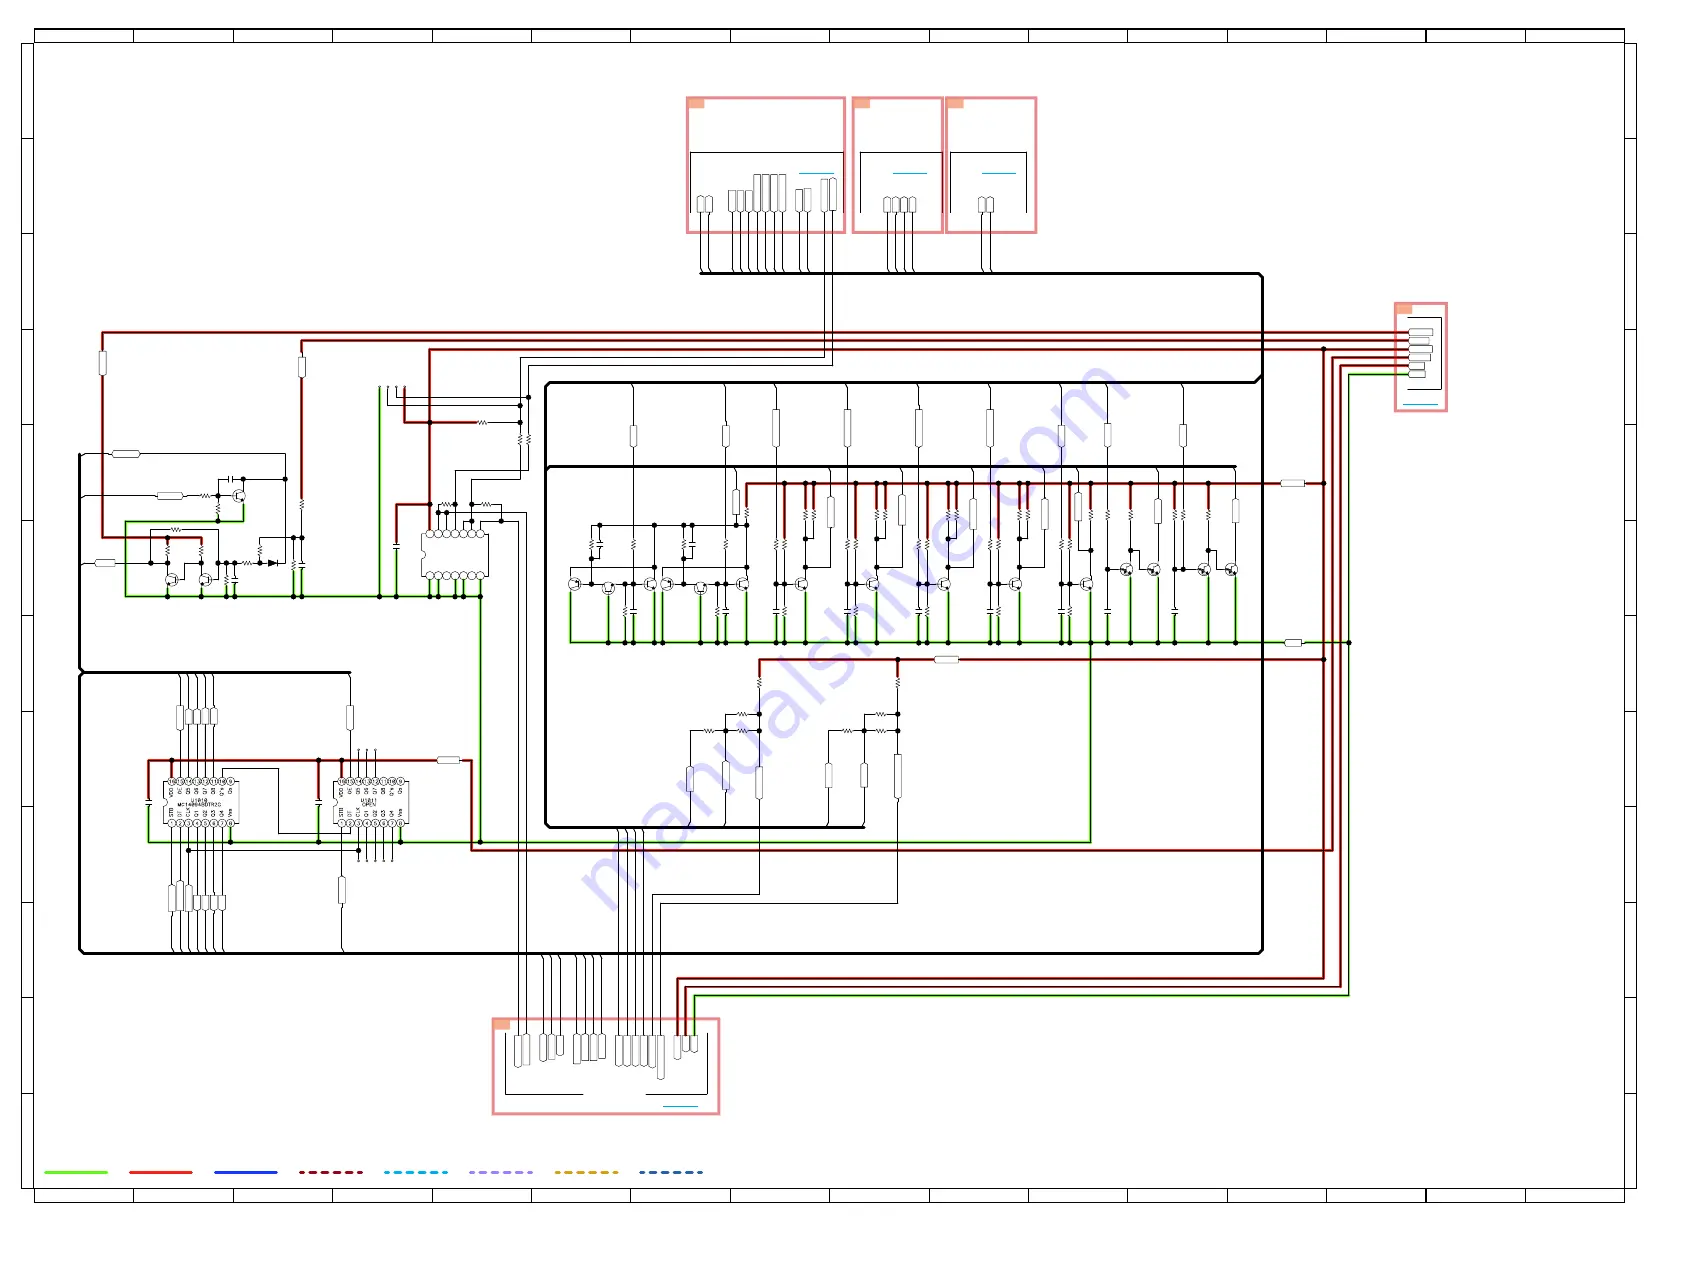The image size is (1701, 1263).
Task: Click pin 1 of the U1011 chip
Action: tap(341, 823)
